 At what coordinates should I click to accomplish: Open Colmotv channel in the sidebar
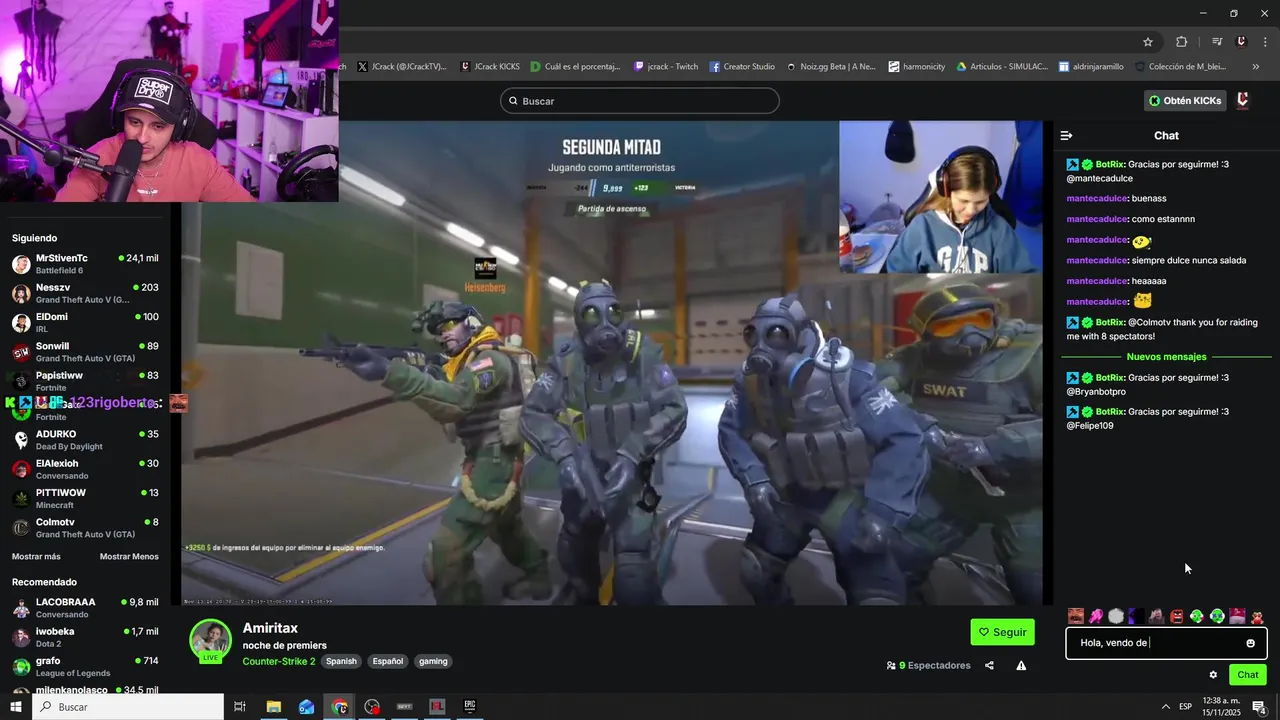point(85,528)
